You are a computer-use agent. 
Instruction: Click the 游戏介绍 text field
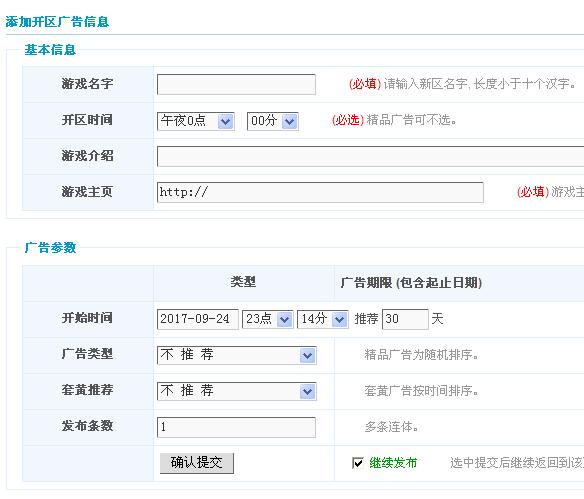pyautogui.click(x=371, y=156)
